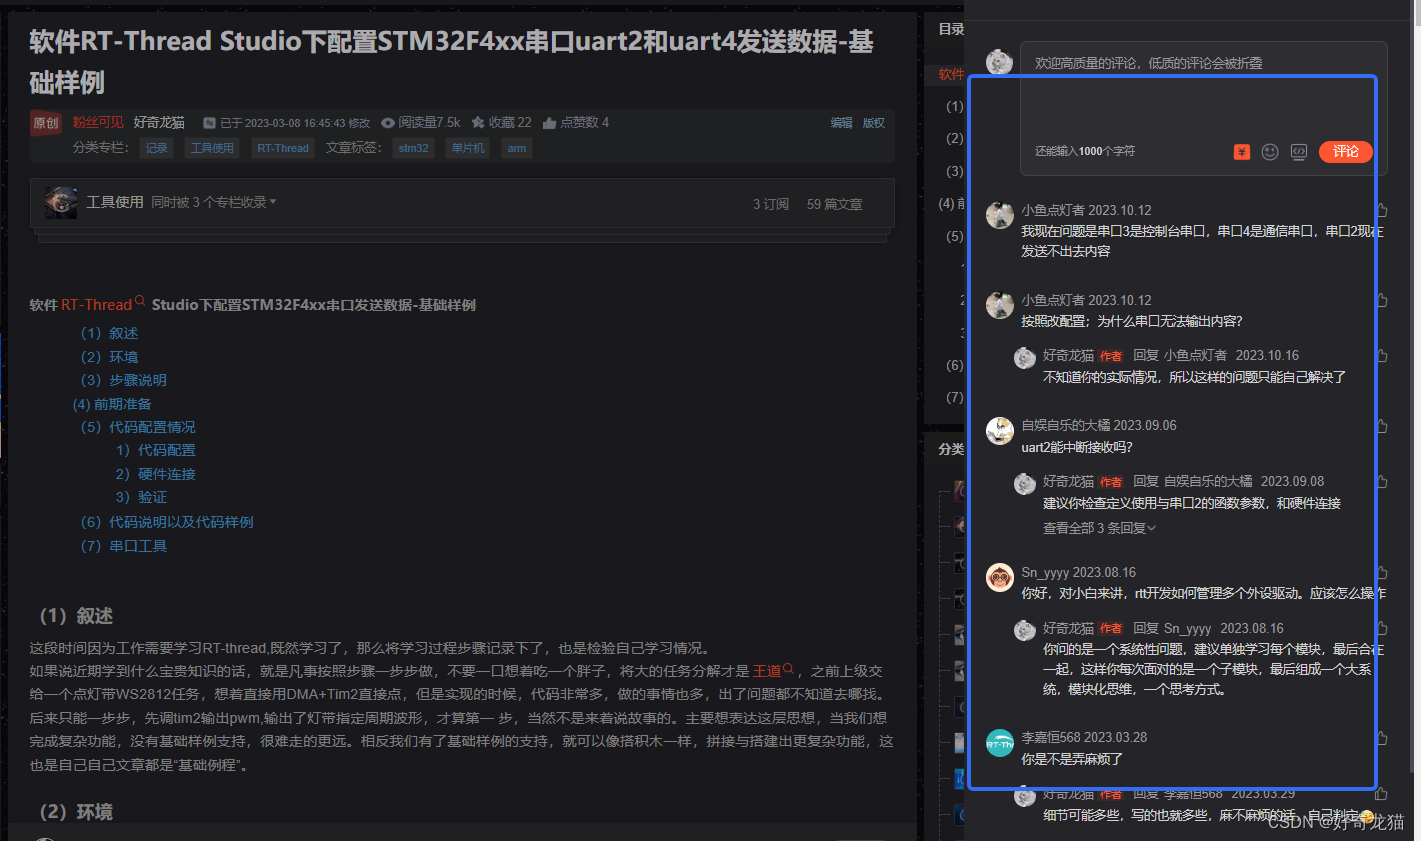The image size is (1421, 841).
Task: Submit with the orange 评论 button
Action: click(x=1346, y=152)
